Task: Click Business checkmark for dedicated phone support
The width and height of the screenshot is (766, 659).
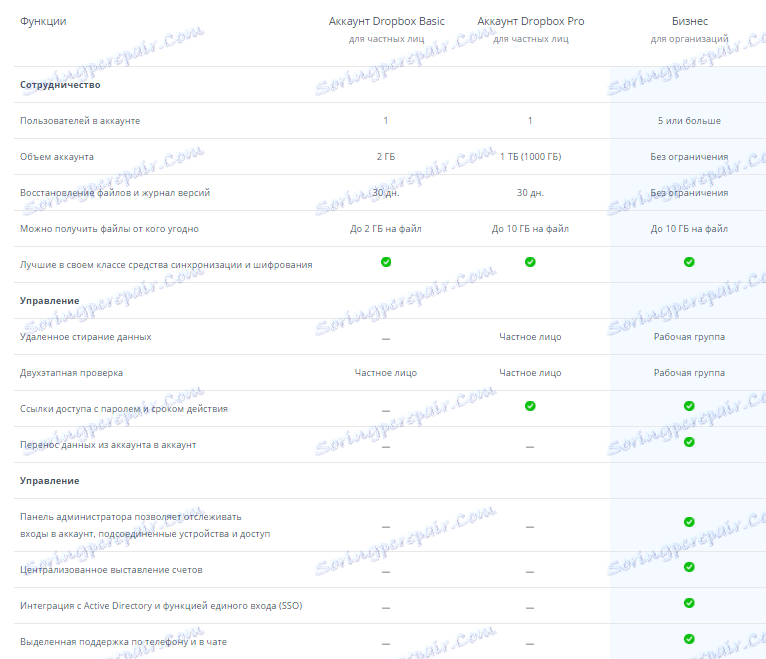Action: (689, 639)
